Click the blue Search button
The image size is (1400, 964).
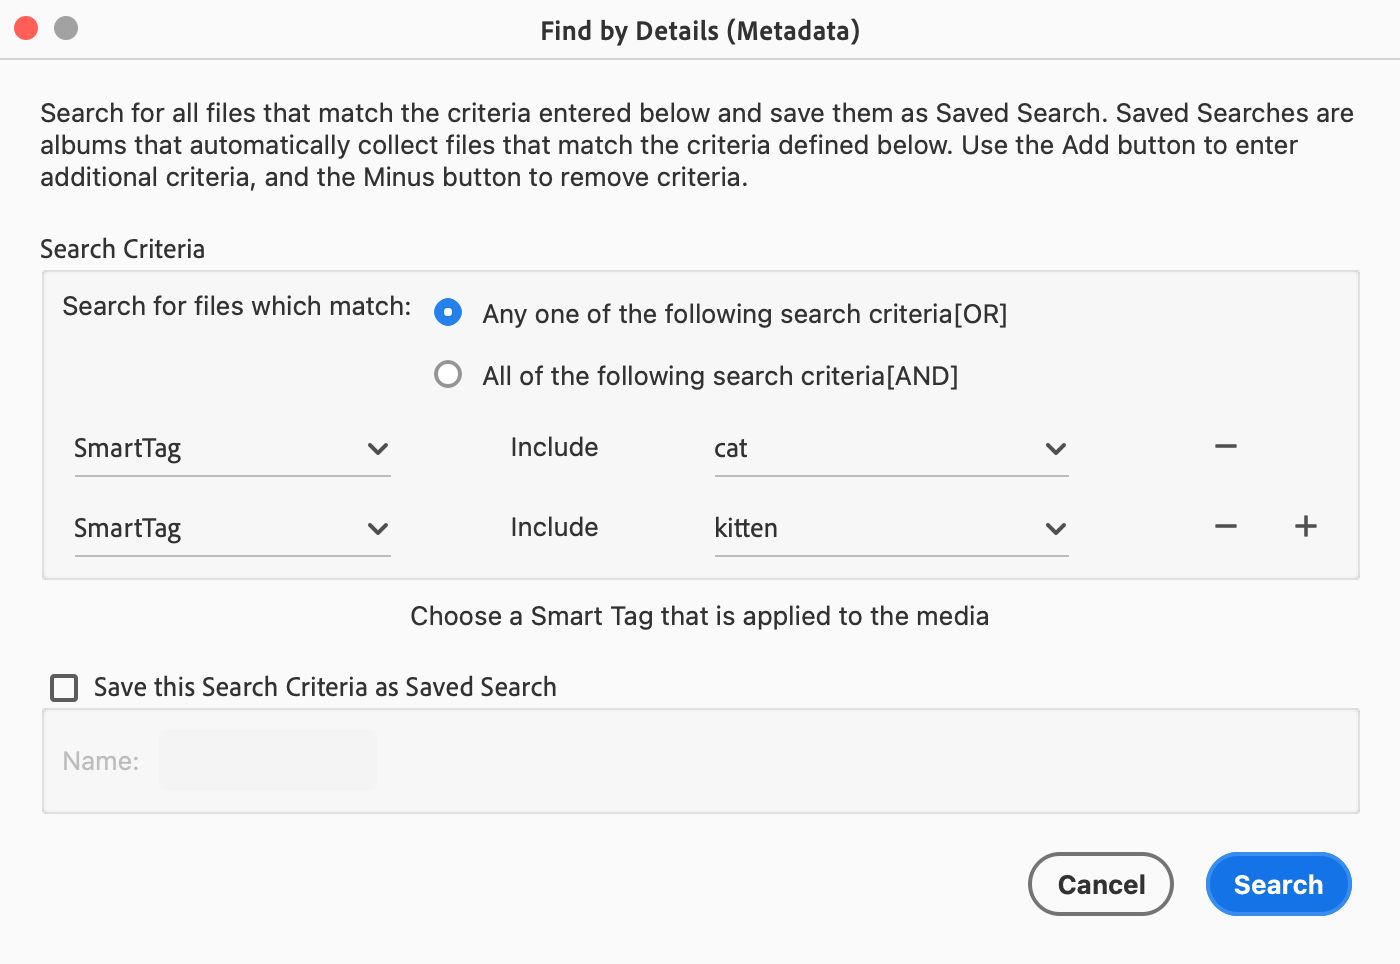(1278, 884)
